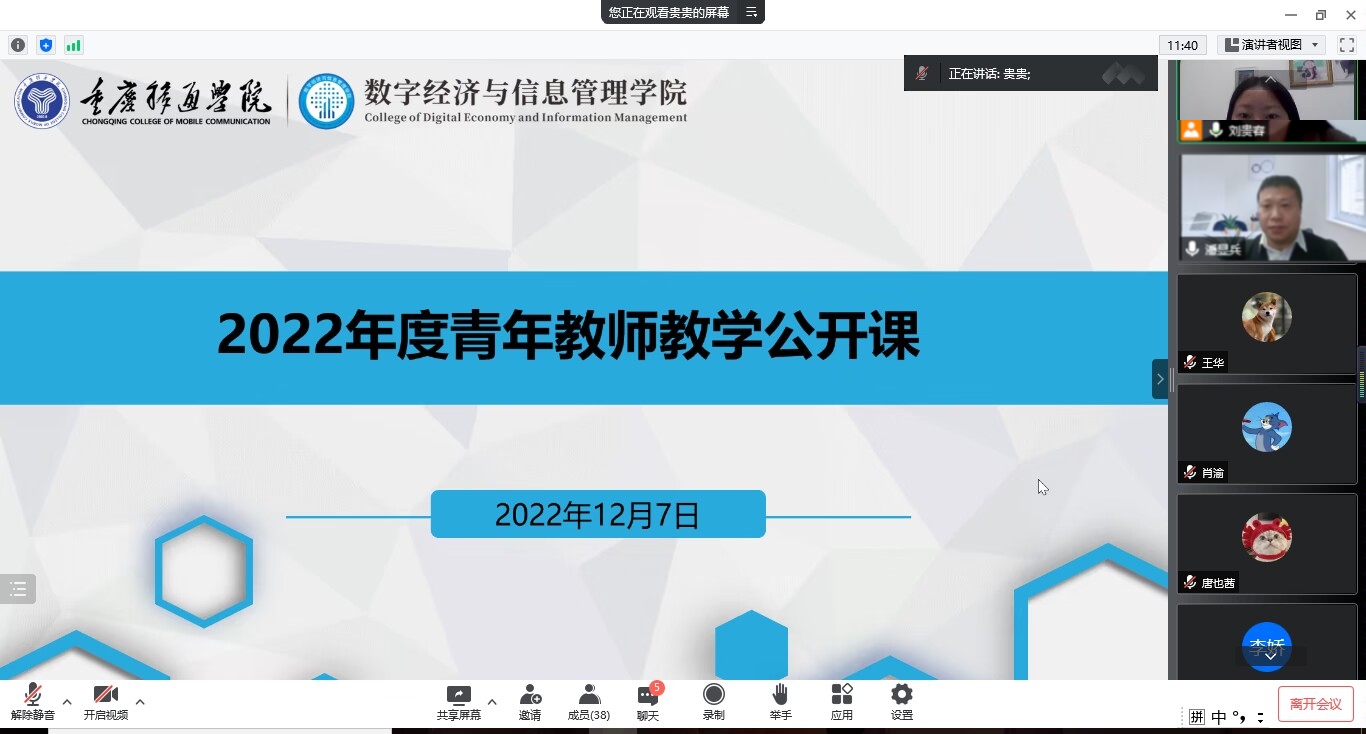Select 王华's participant thumbnail
The width and height of the screenshot is (1366, 734).
1266,324
